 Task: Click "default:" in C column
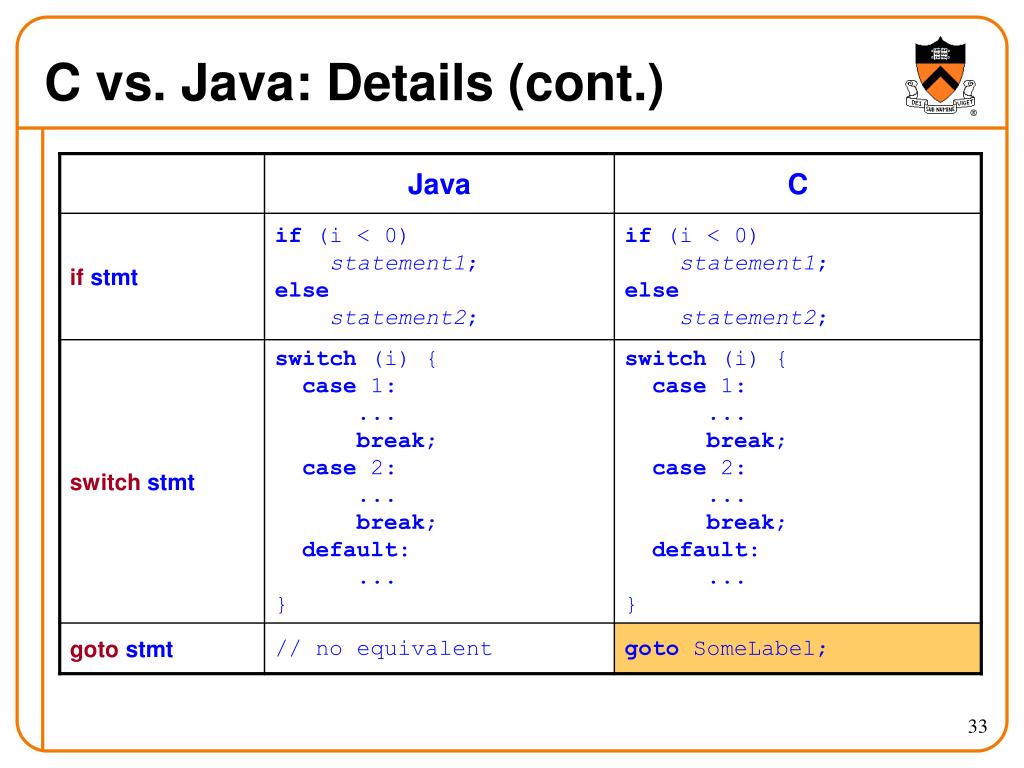[705, 550]
